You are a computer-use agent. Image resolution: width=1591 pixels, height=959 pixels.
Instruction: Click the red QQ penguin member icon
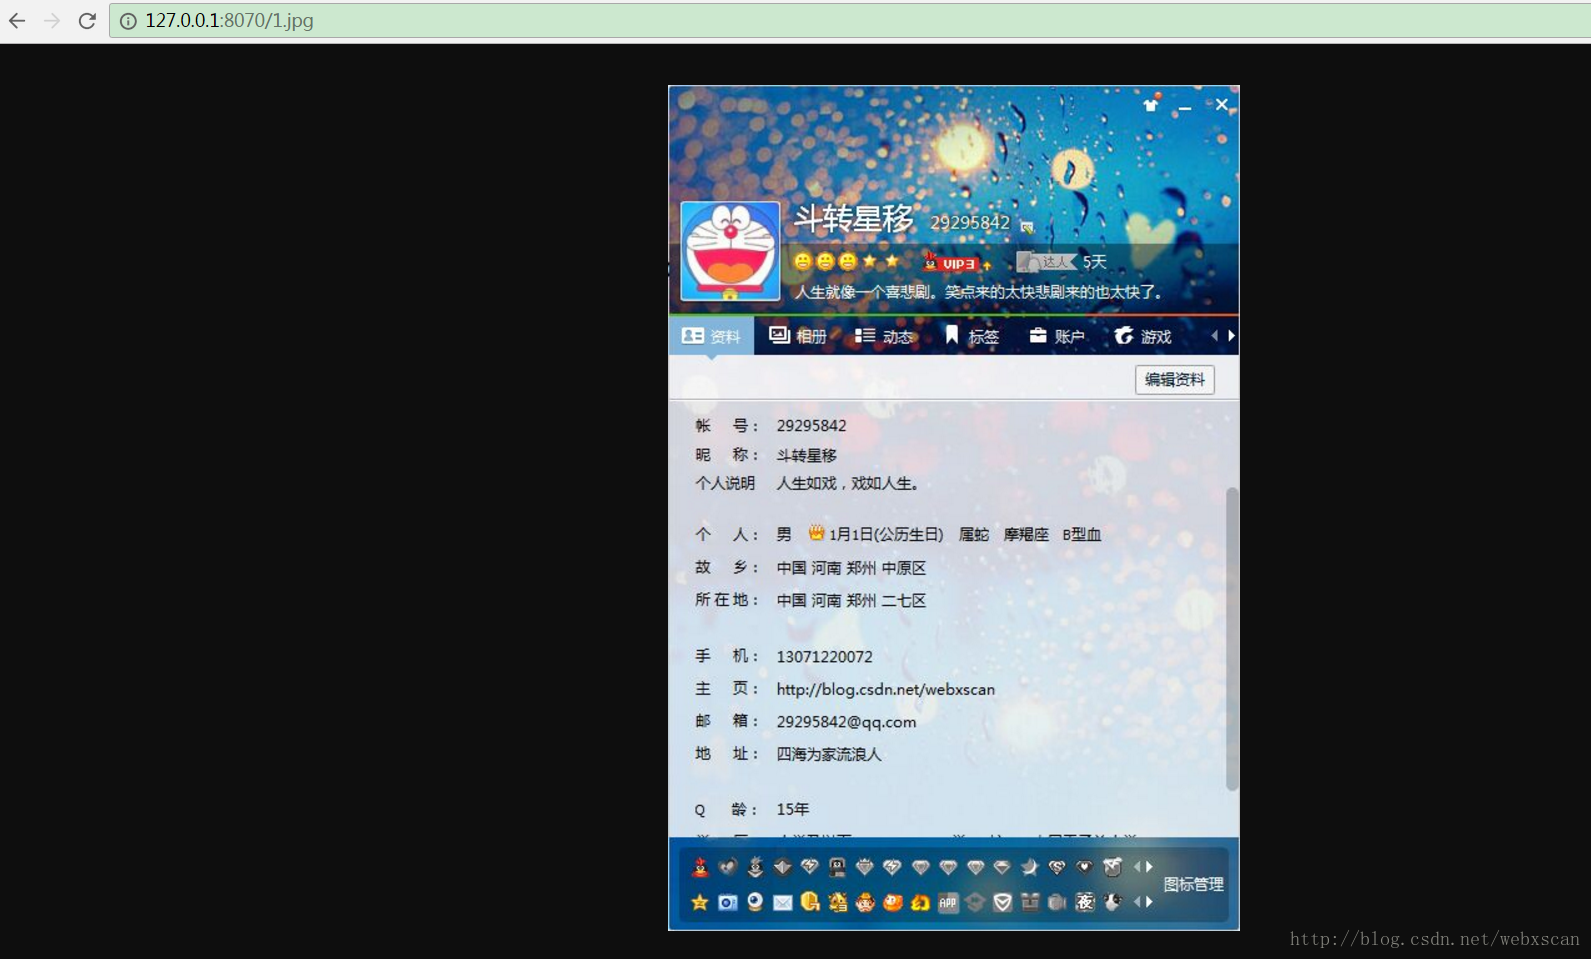coord(700,867)
